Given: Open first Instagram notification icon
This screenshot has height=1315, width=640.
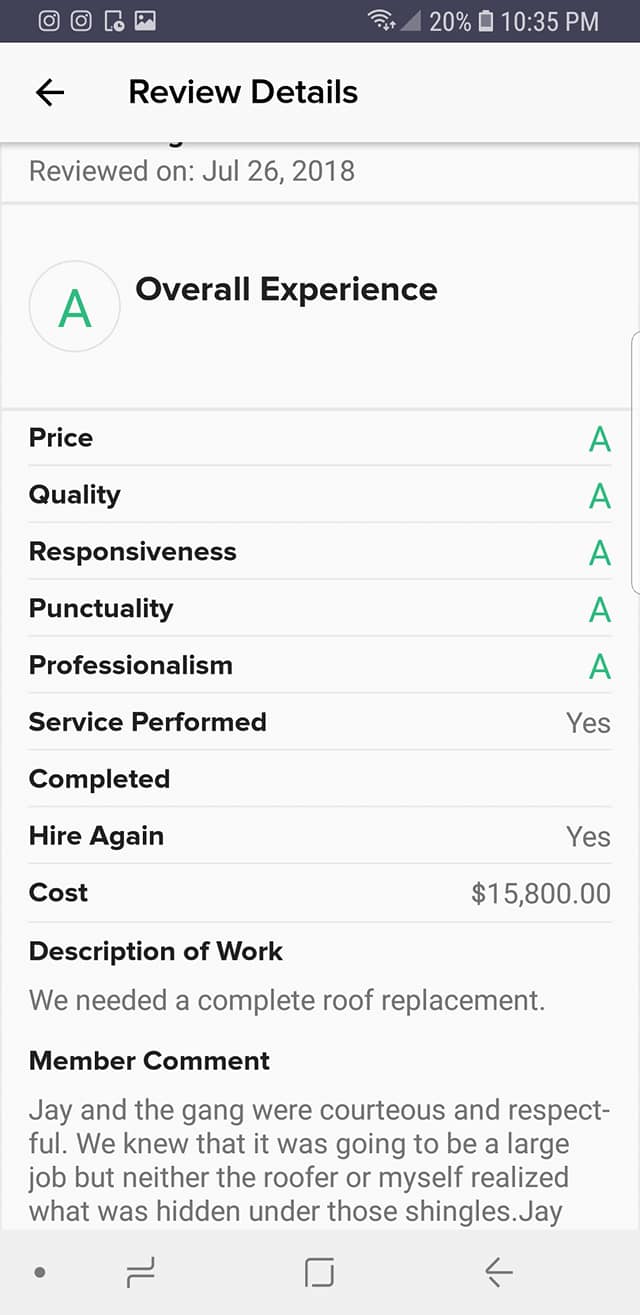Looking at the screenshot, I should pyautogui.click(x=48, y=20).
